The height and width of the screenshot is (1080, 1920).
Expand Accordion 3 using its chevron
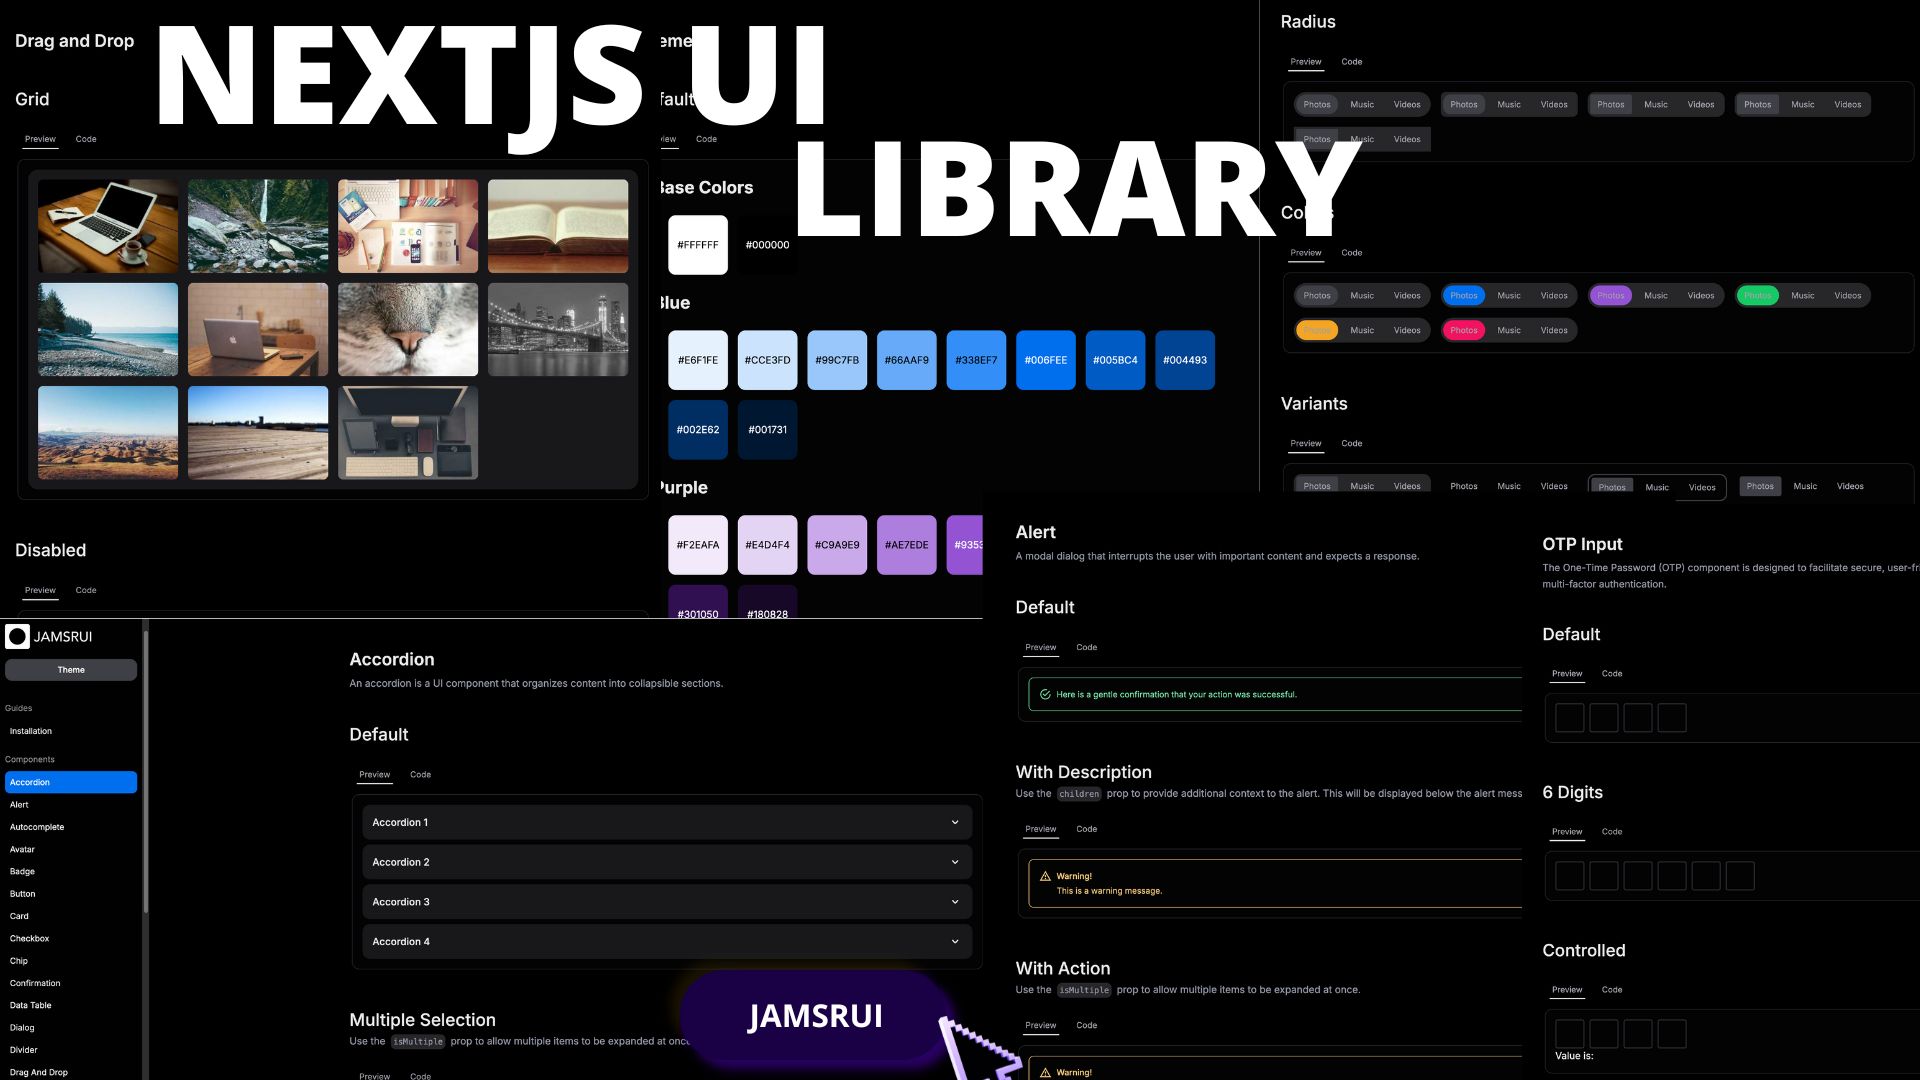tap(953, 901)
